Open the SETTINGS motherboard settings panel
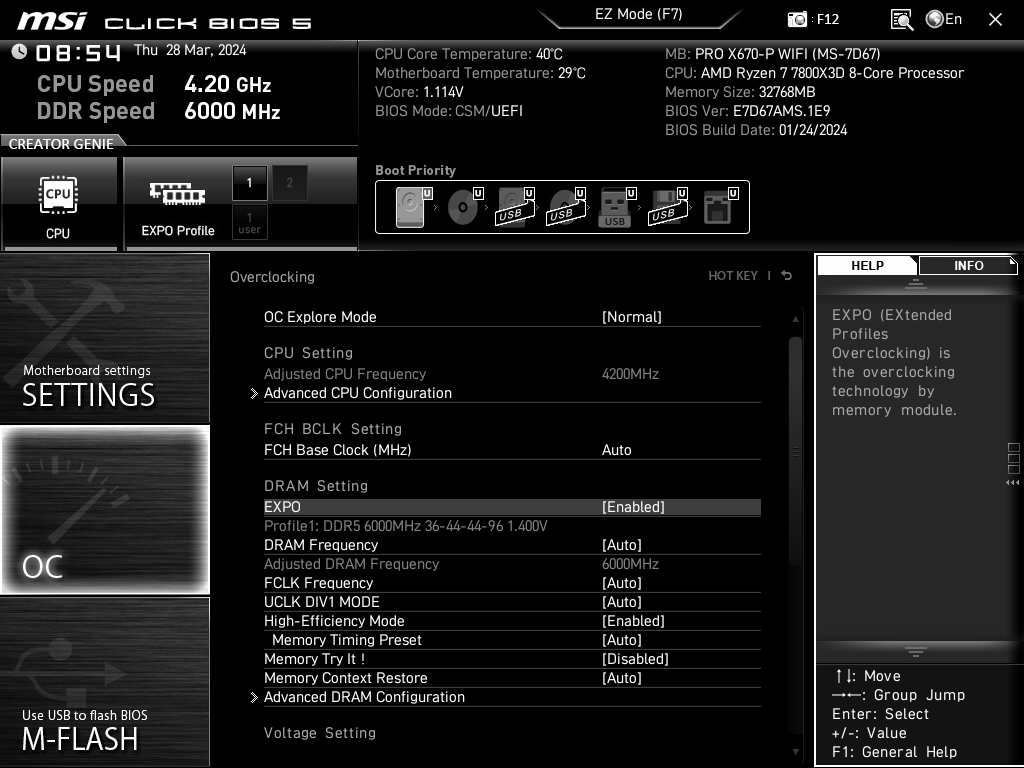This screenshot has height=768, width=1024. tap(104, 338)
